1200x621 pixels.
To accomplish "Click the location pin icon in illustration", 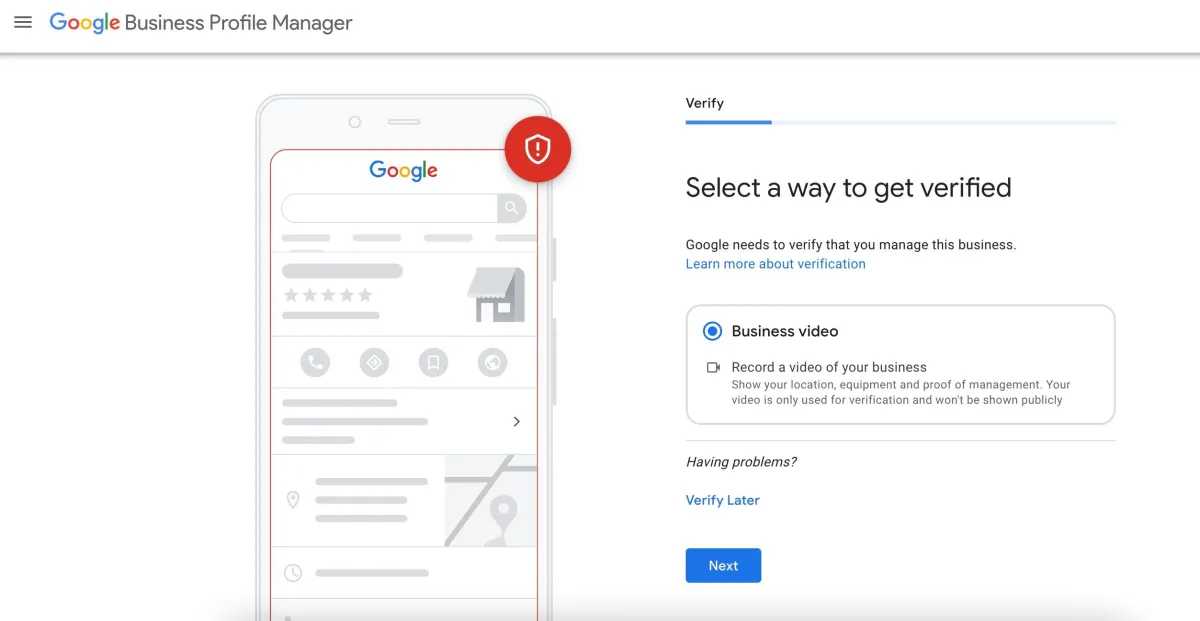I will tap(293, 499).
